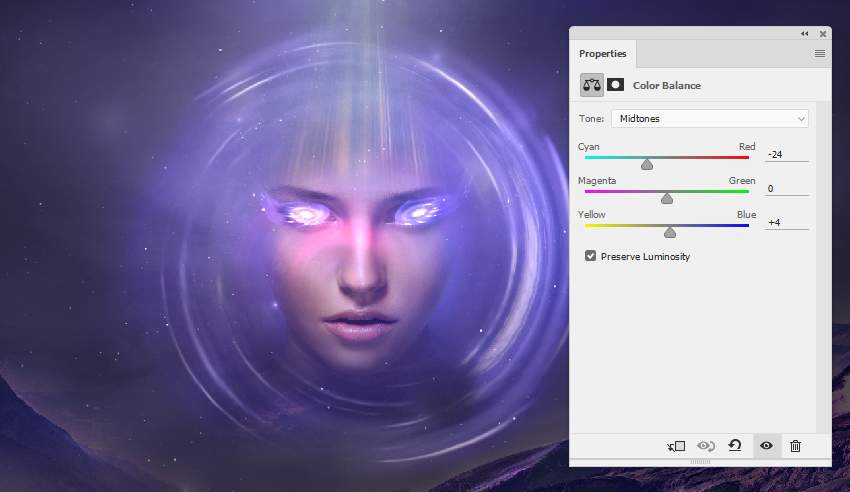This screenshot has height=492, width=850.
Task: Click the Color Balance adjustment icon
Action: point(591,85)
